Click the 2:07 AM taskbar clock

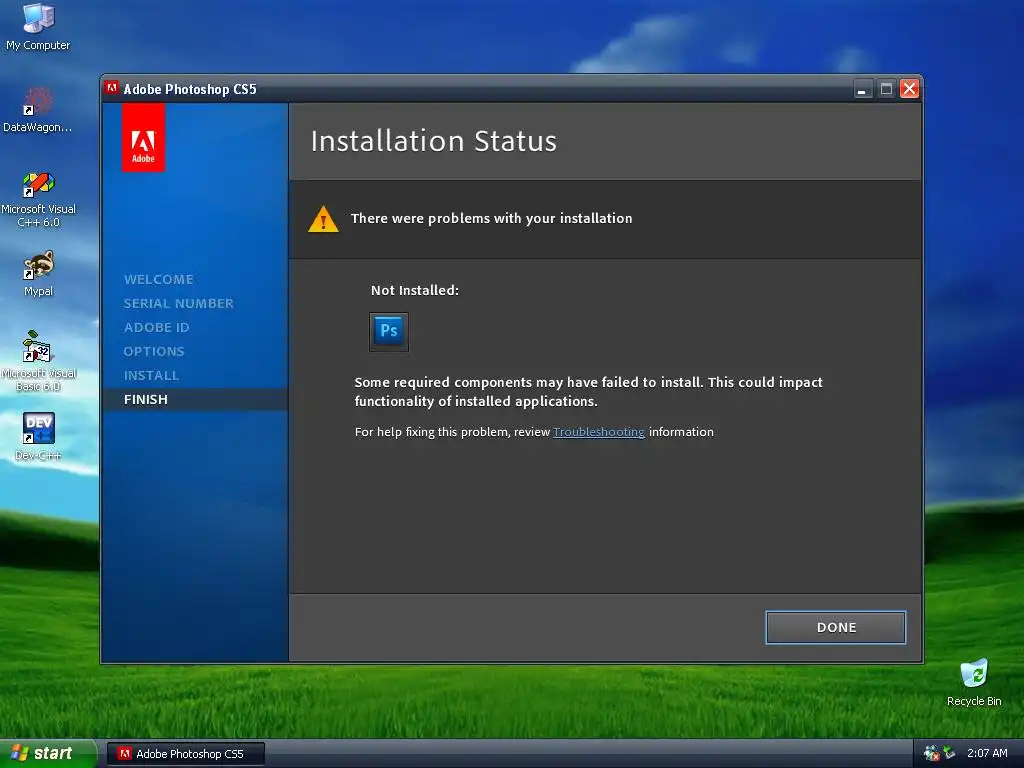(987, 753)
